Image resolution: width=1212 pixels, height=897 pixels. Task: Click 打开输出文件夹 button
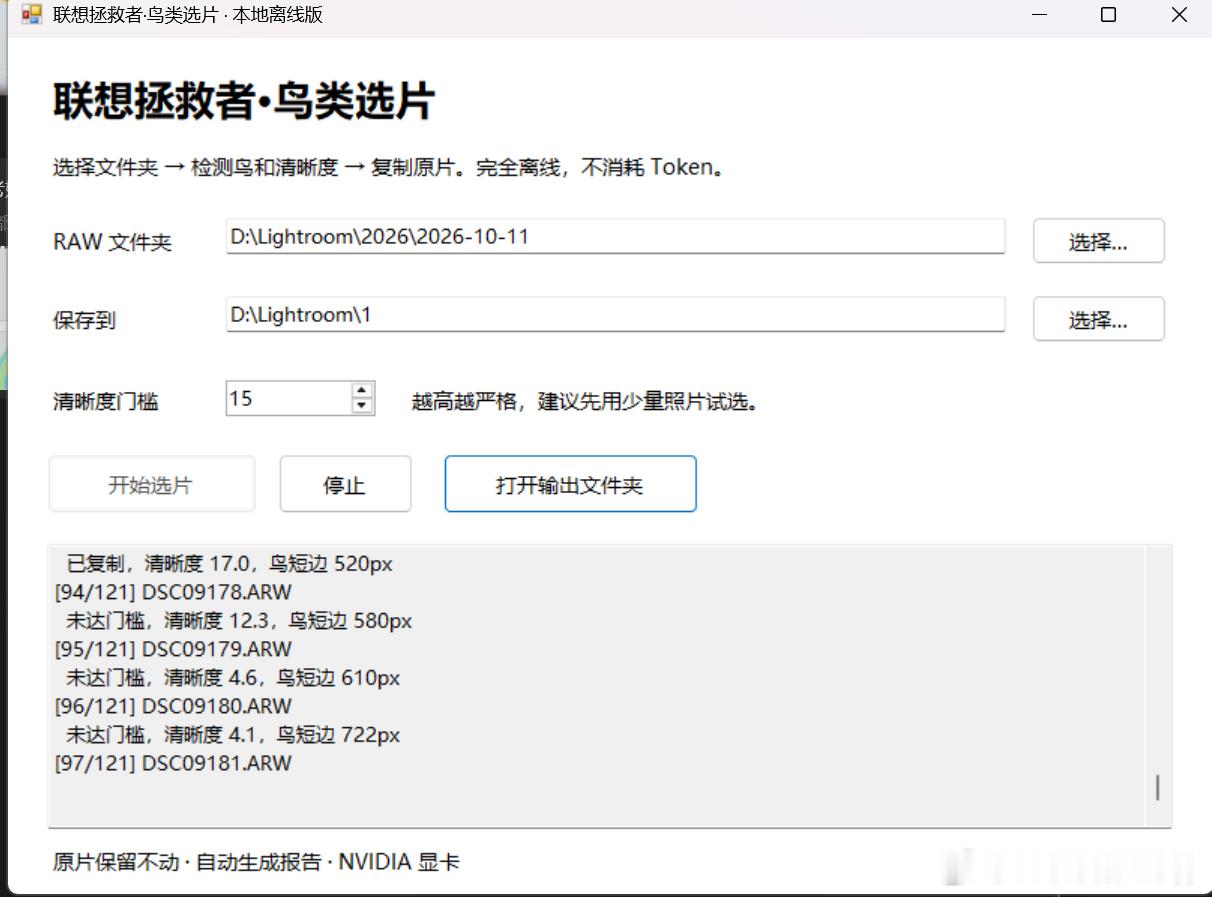570,485
